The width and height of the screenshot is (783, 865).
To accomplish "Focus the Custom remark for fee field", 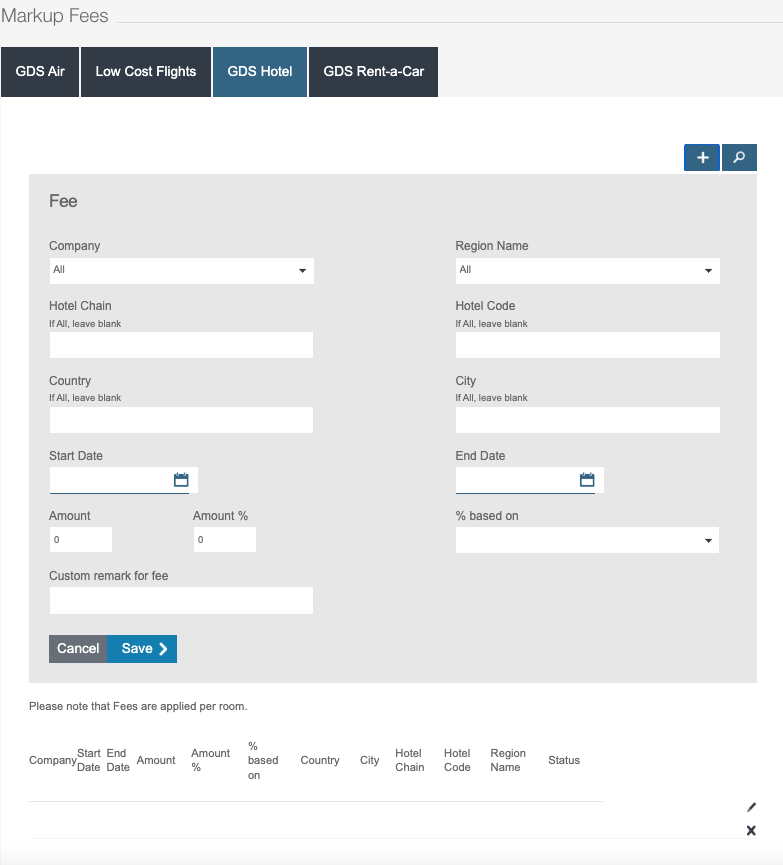I will coord(181,601).
